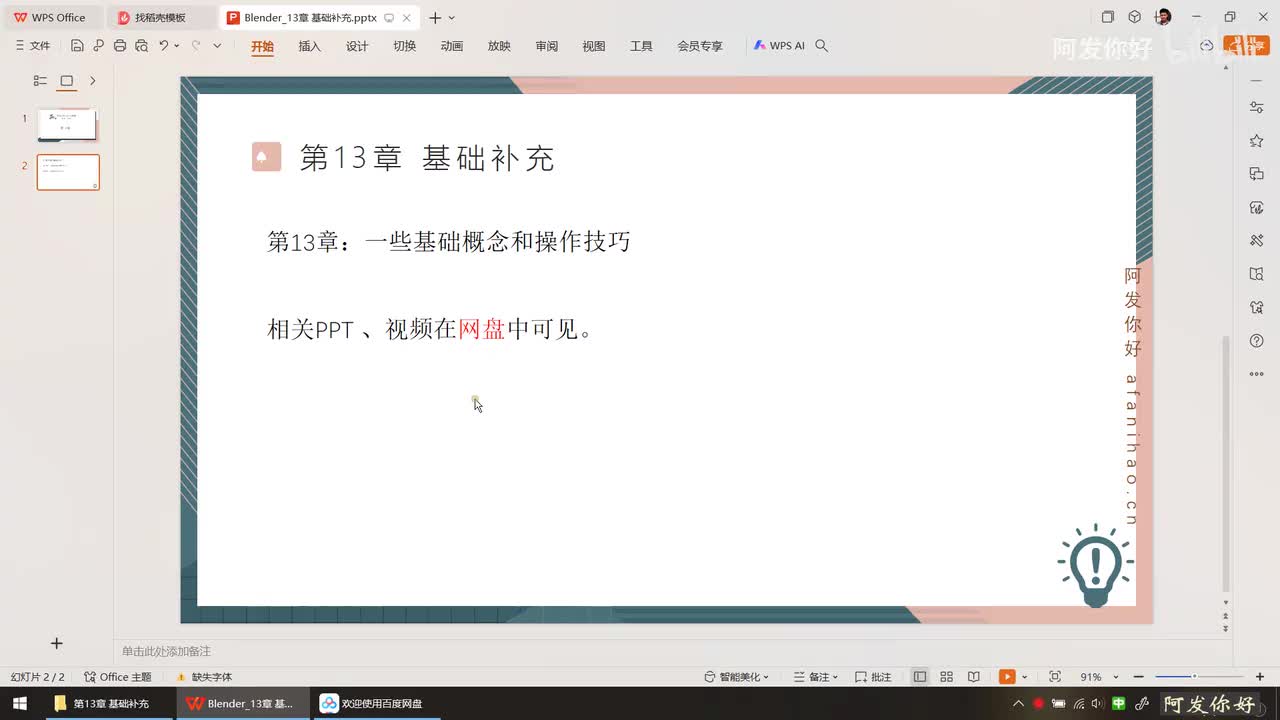
Task: Select the 会员专享 ribbon tab
Action: (700, 46)
